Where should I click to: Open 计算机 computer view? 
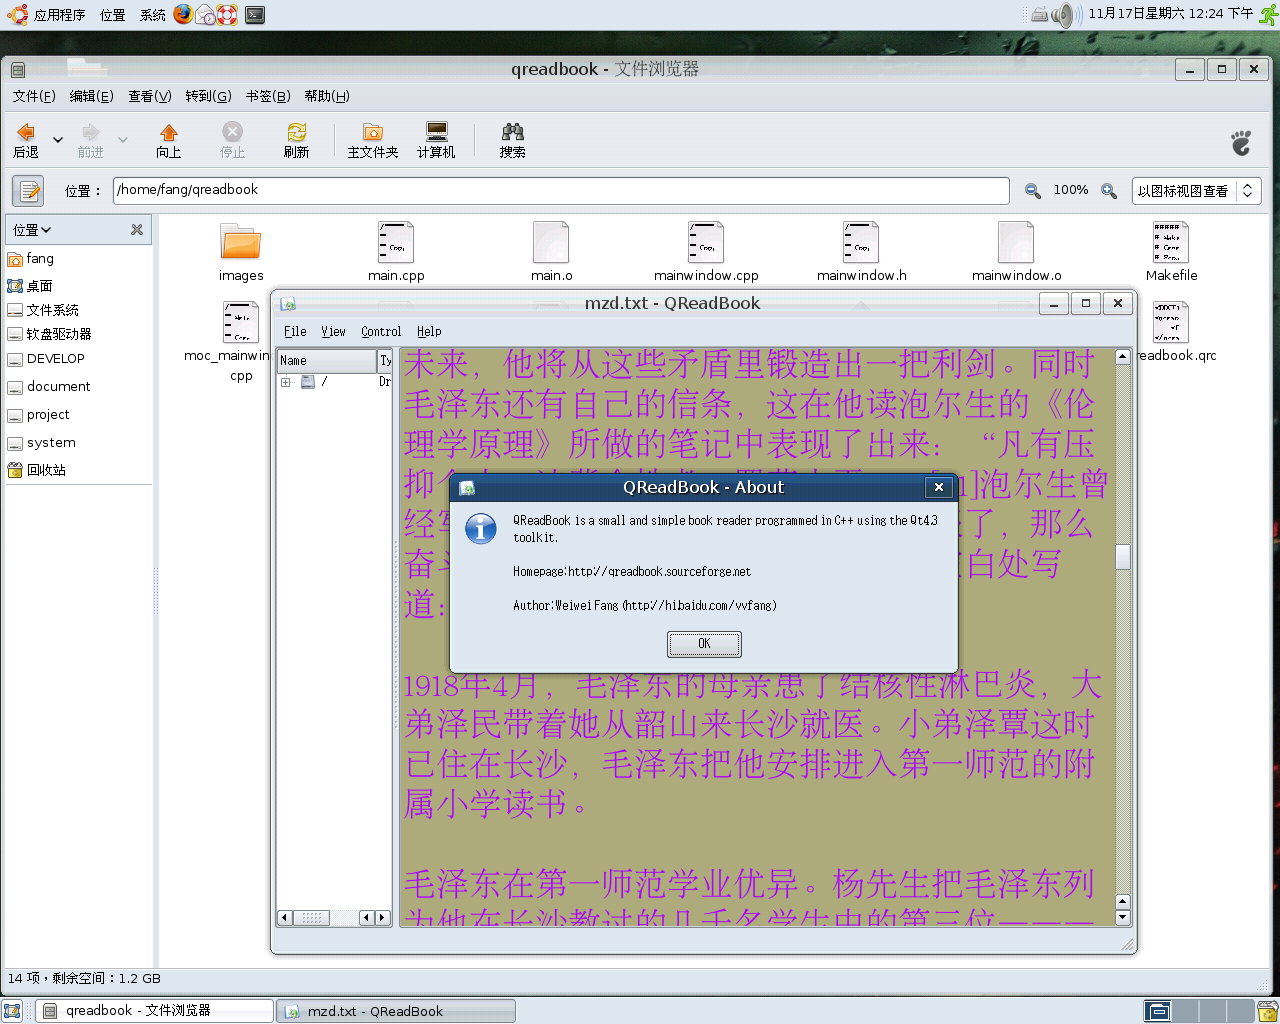click(436, 140)
